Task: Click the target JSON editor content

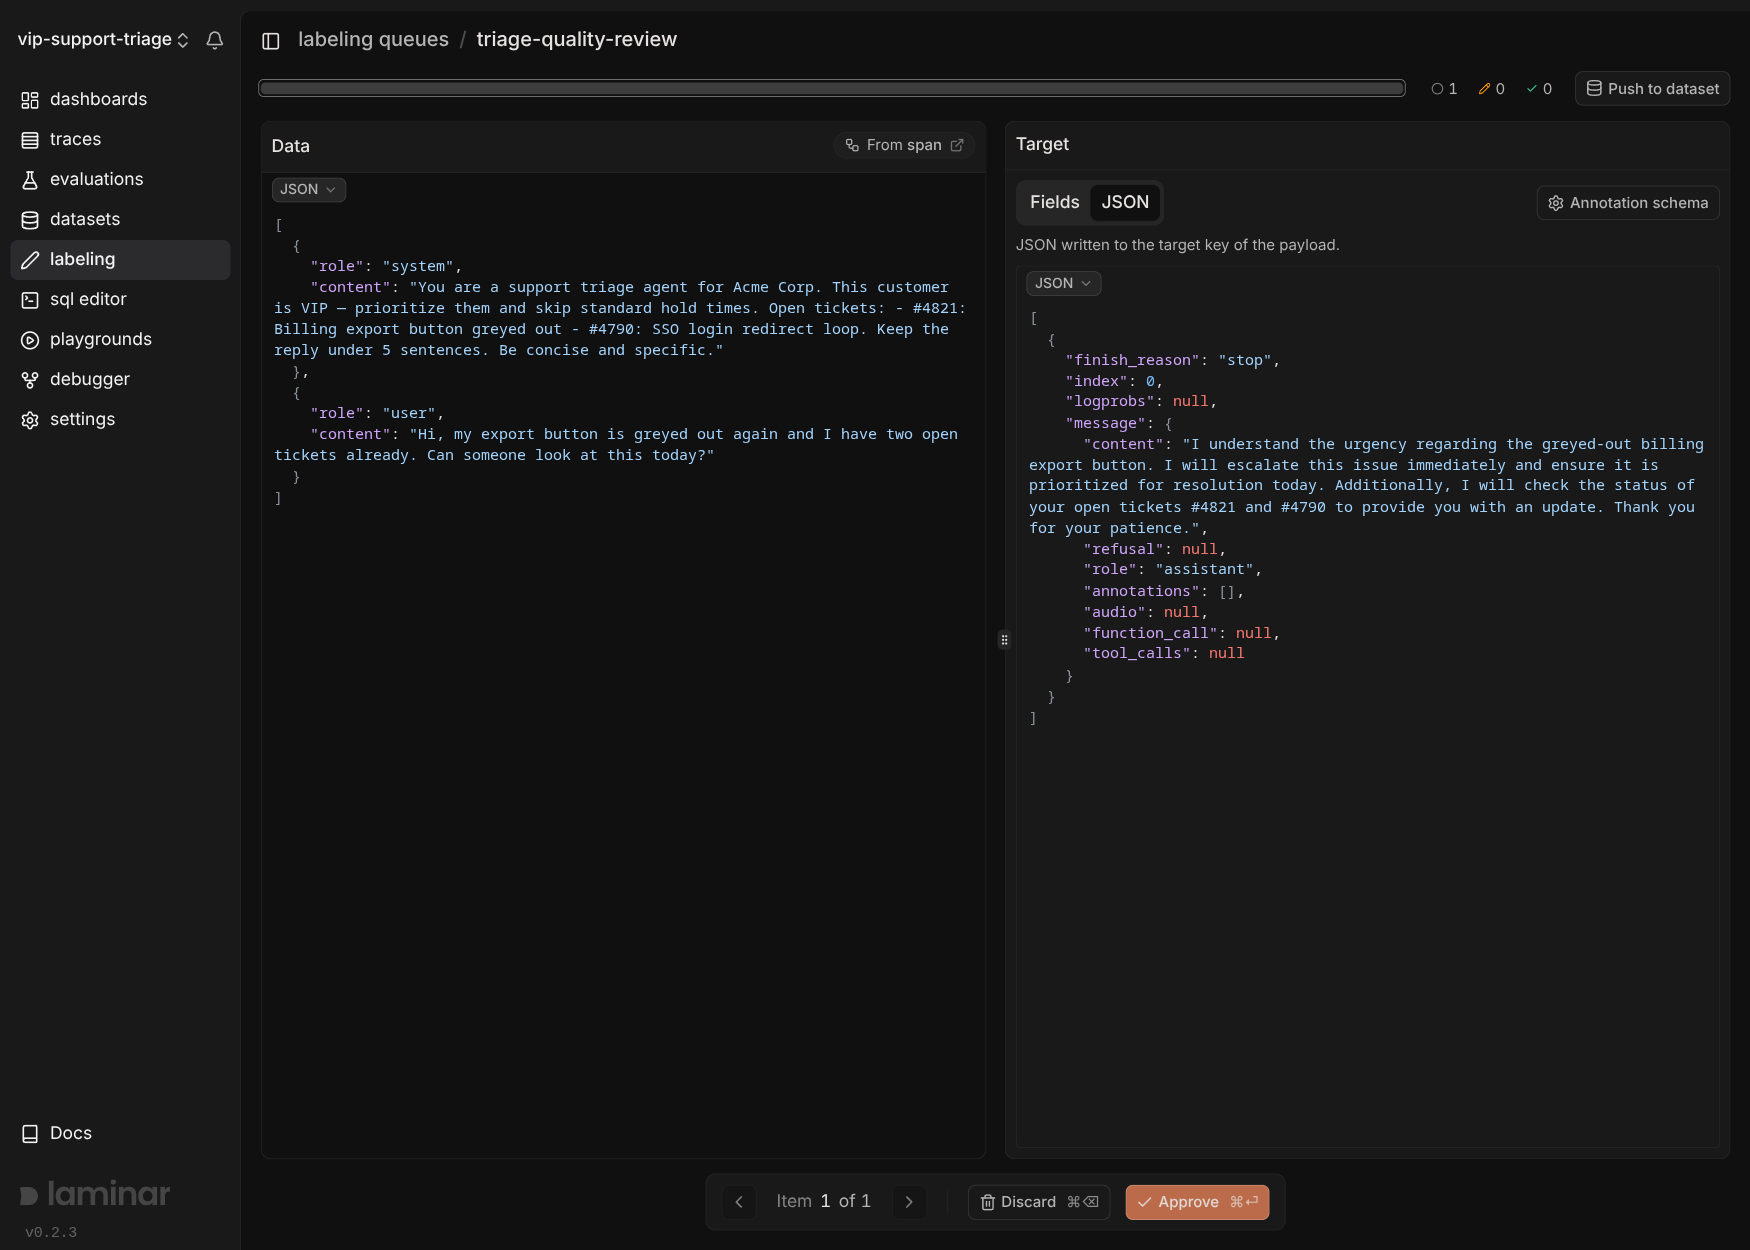Action: pos(1368,706)
